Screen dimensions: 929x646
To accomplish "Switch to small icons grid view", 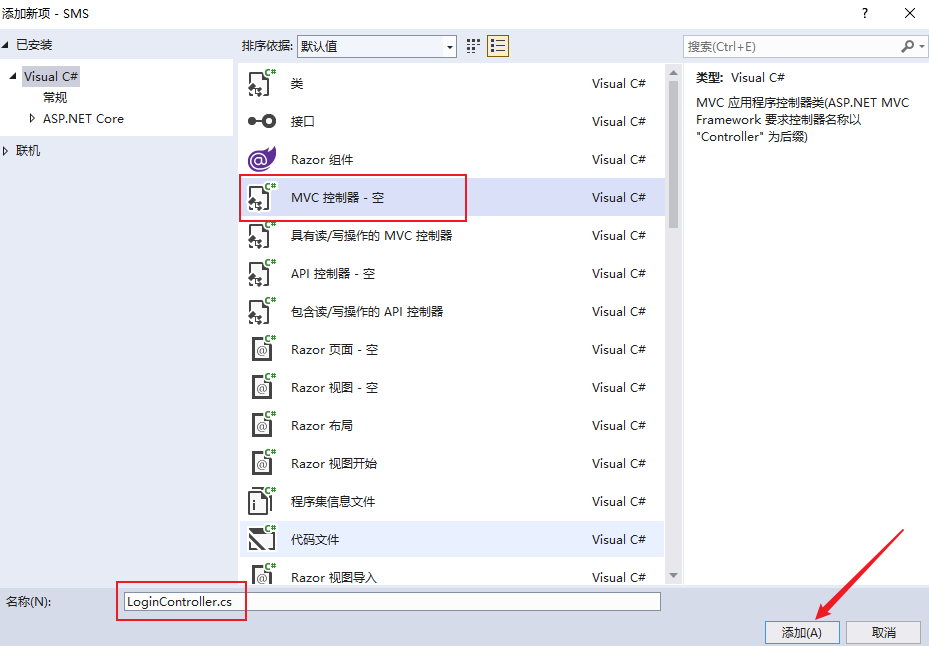I will (x=473, y=46).
